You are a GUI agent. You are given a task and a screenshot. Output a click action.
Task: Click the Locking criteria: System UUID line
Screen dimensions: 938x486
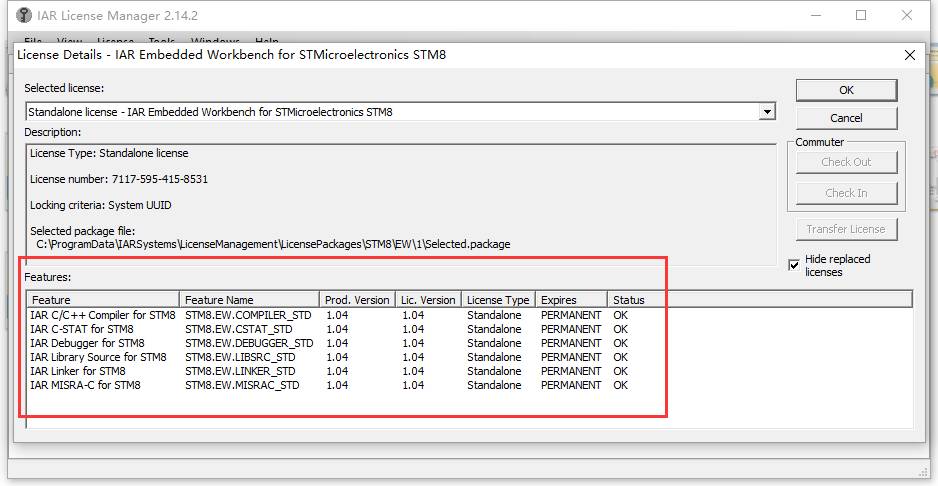coord(100,205)
